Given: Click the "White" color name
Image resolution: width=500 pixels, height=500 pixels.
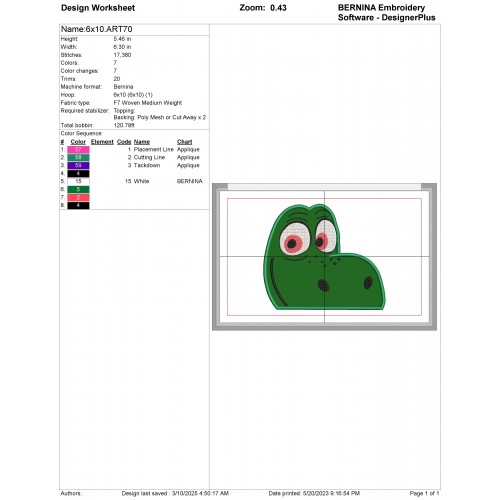Looking at the screenshot, I should [x=141, y=182].
